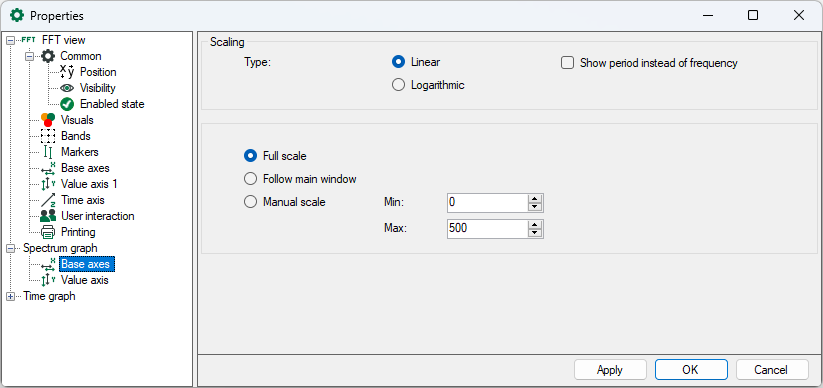Collapse the Common tree node

tap(30, 56)
